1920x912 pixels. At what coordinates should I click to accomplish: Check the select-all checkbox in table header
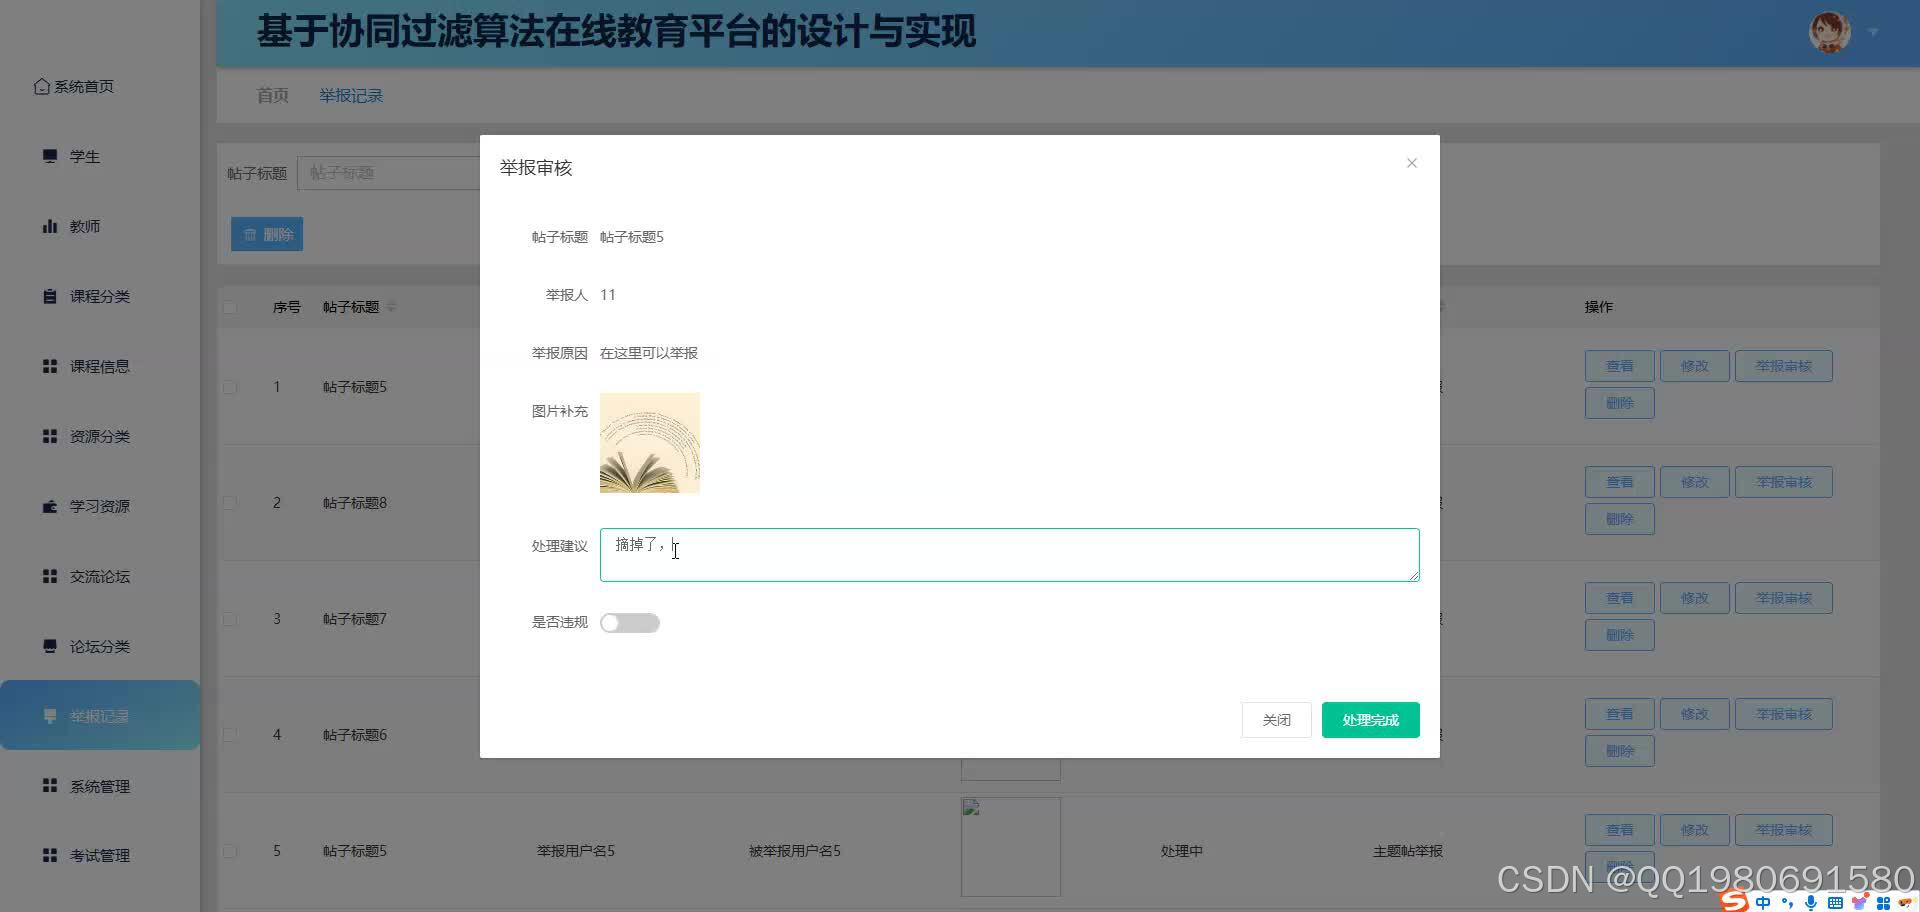tap(230, 307)
